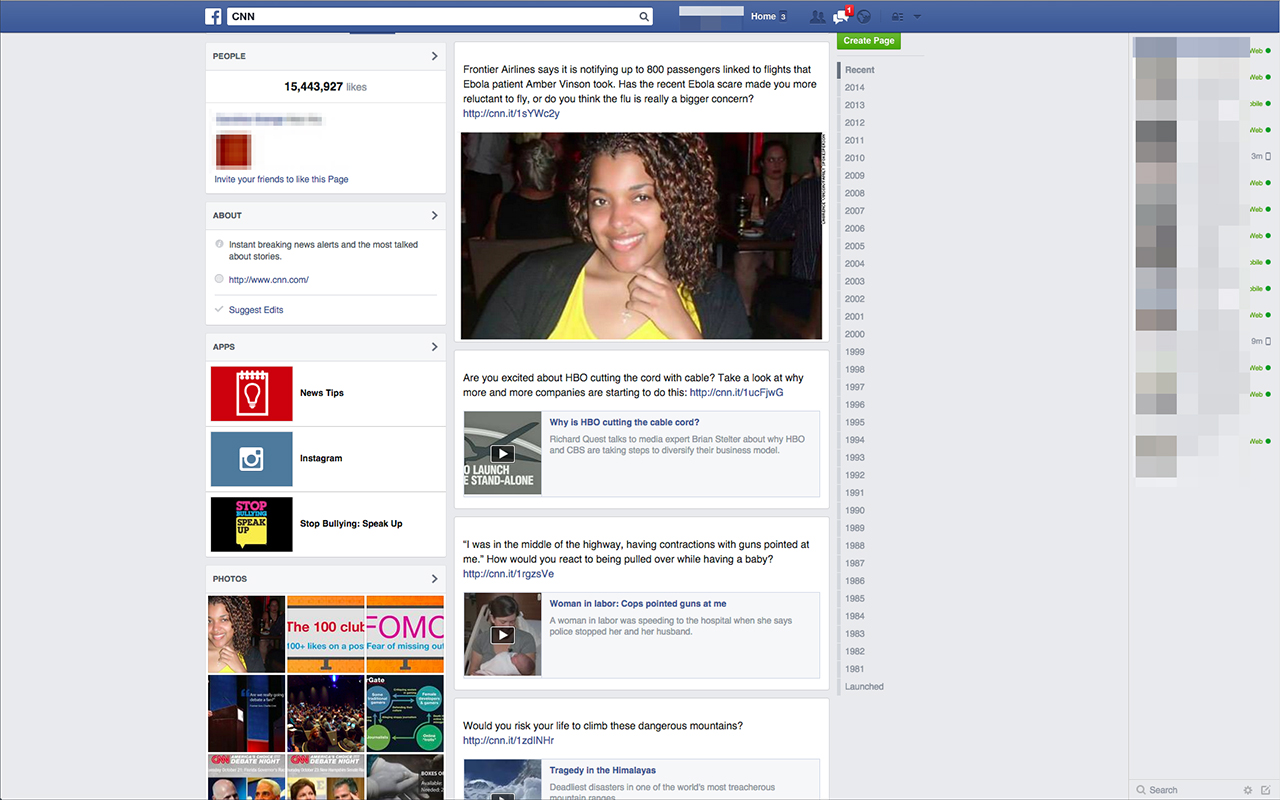The height and width of the screenshot is (800, 1280).
Task: Click the Suggest Edits checkmark icon
Action: pyautogui.click(x=219, y=310)
